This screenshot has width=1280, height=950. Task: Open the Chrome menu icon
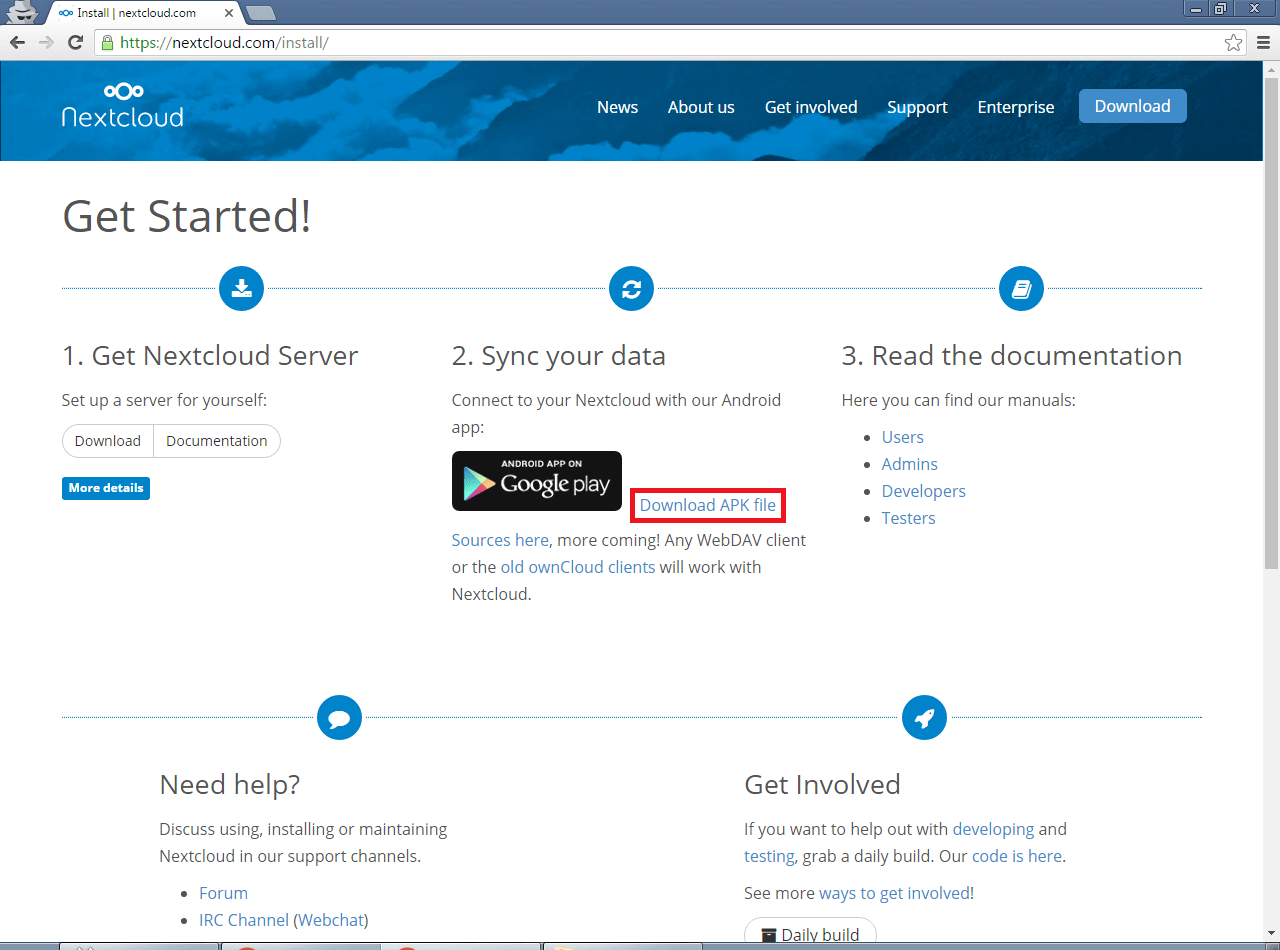pos(1263,43)
